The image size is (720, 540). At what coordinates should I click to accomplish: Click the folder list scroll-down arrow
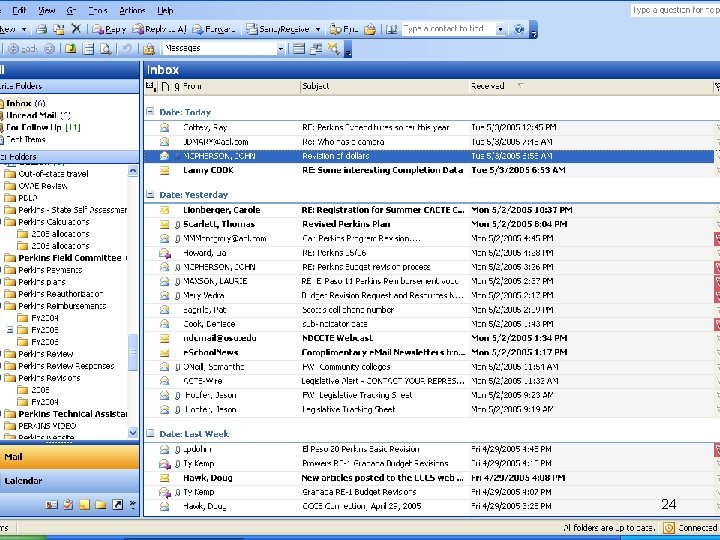point(133,432)
